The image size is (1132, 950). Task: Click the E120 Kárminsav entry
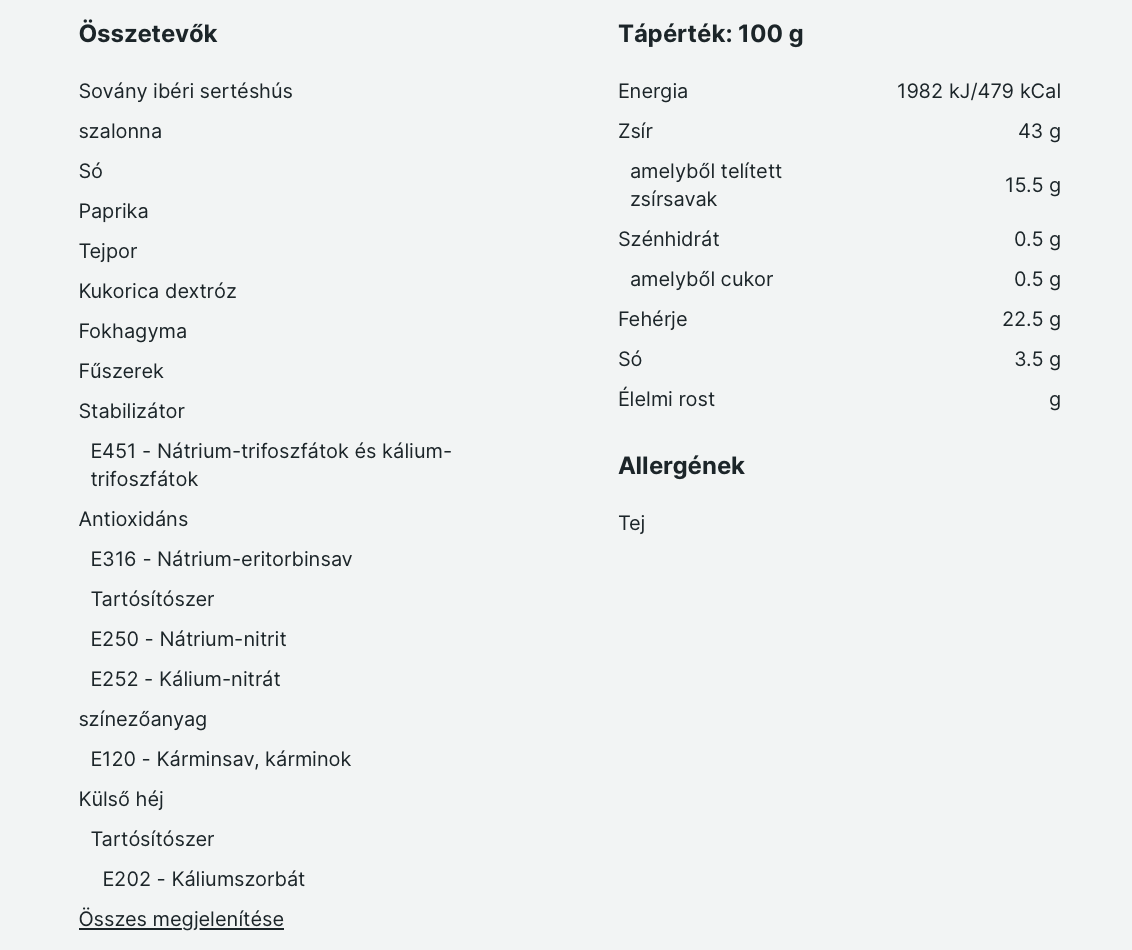tap(221, 759)
